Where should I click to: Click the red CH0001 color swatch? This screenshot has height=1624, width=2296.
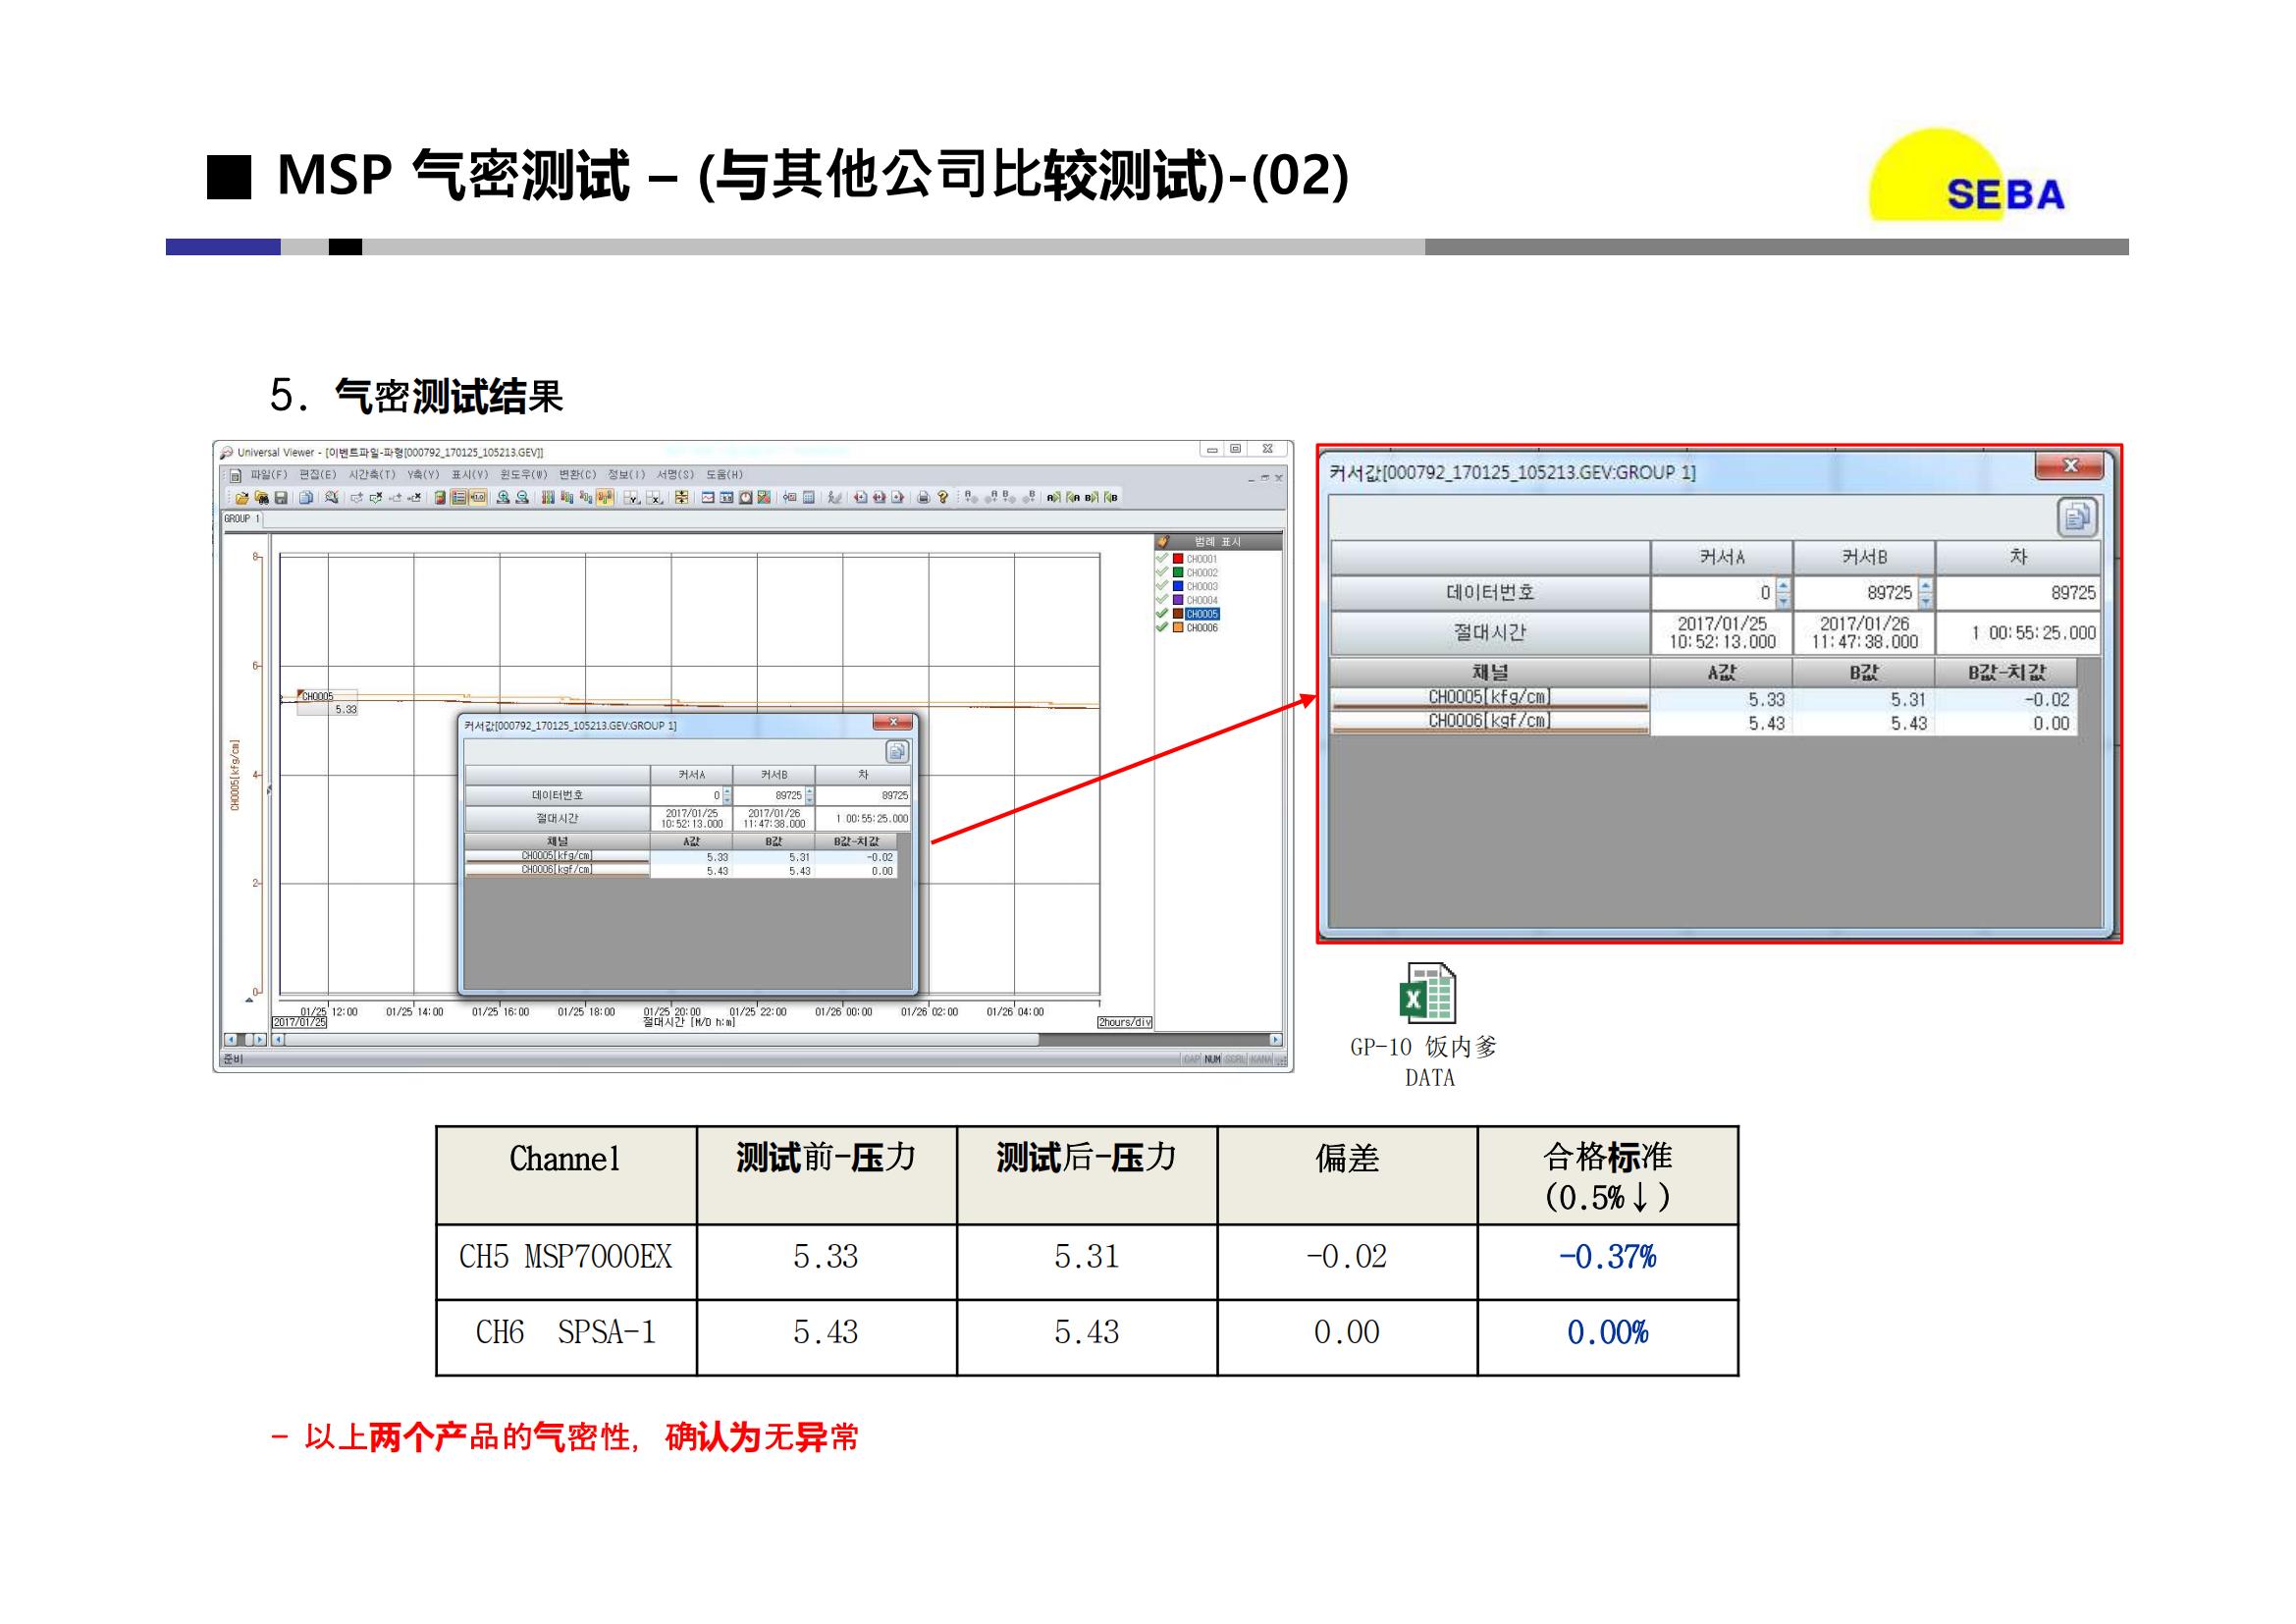(x=1178, y=559)
